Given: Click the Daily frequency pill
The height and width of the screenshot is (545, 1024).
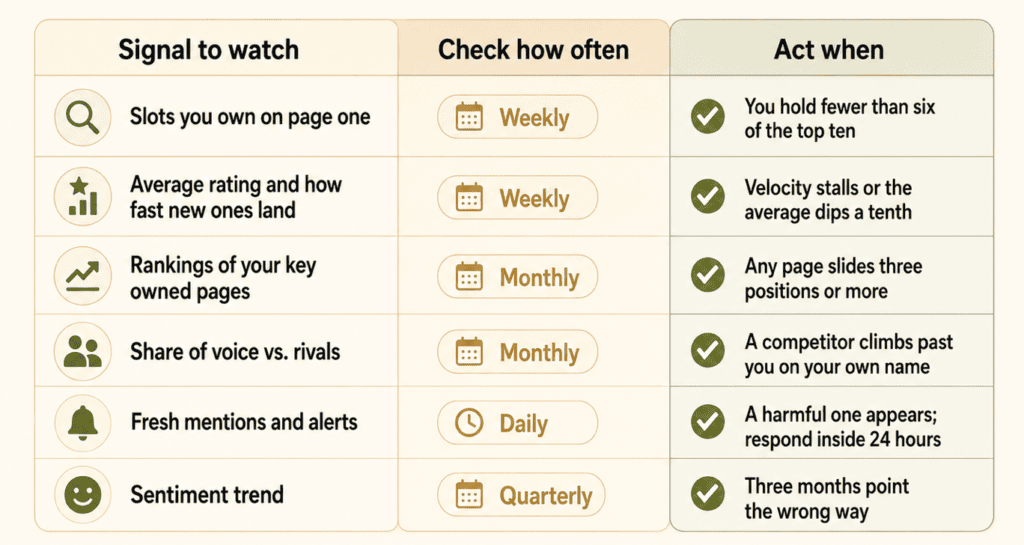Looking at the screenshot, I should point(517,423).
